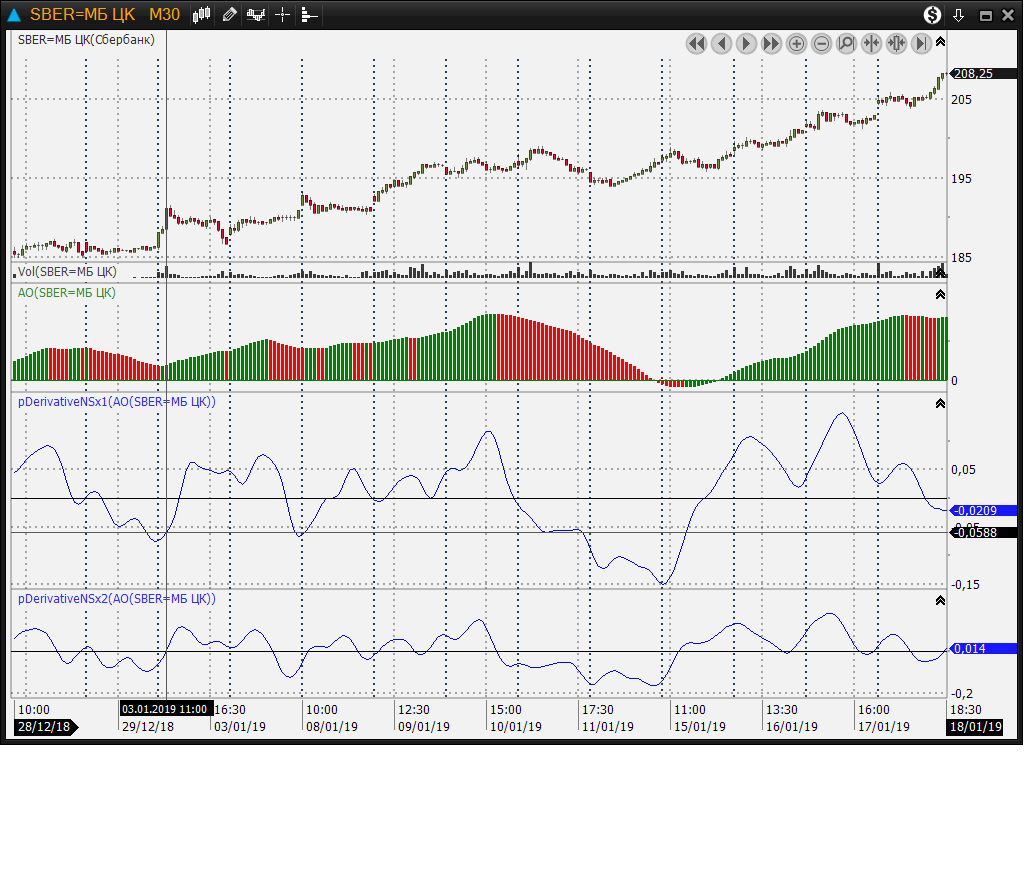Select the pencil drawing tool

pyautogui.click(x=229, y=15)
